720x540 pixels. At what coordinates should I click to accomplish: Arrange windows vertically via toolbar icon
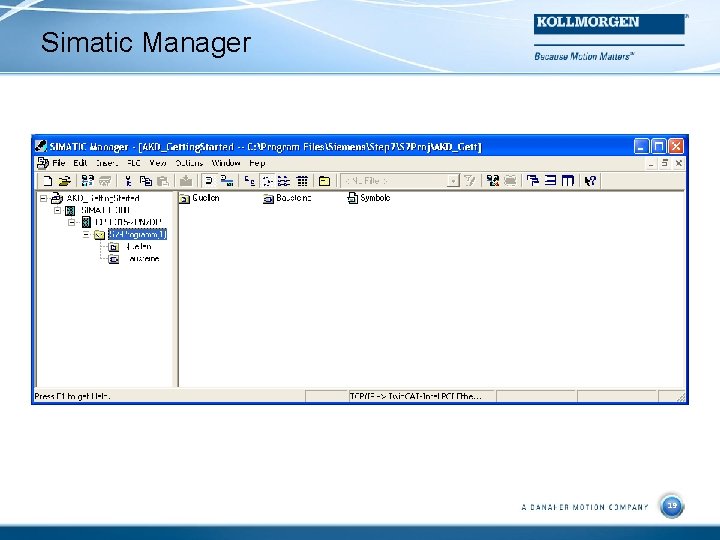coord(568,181)
